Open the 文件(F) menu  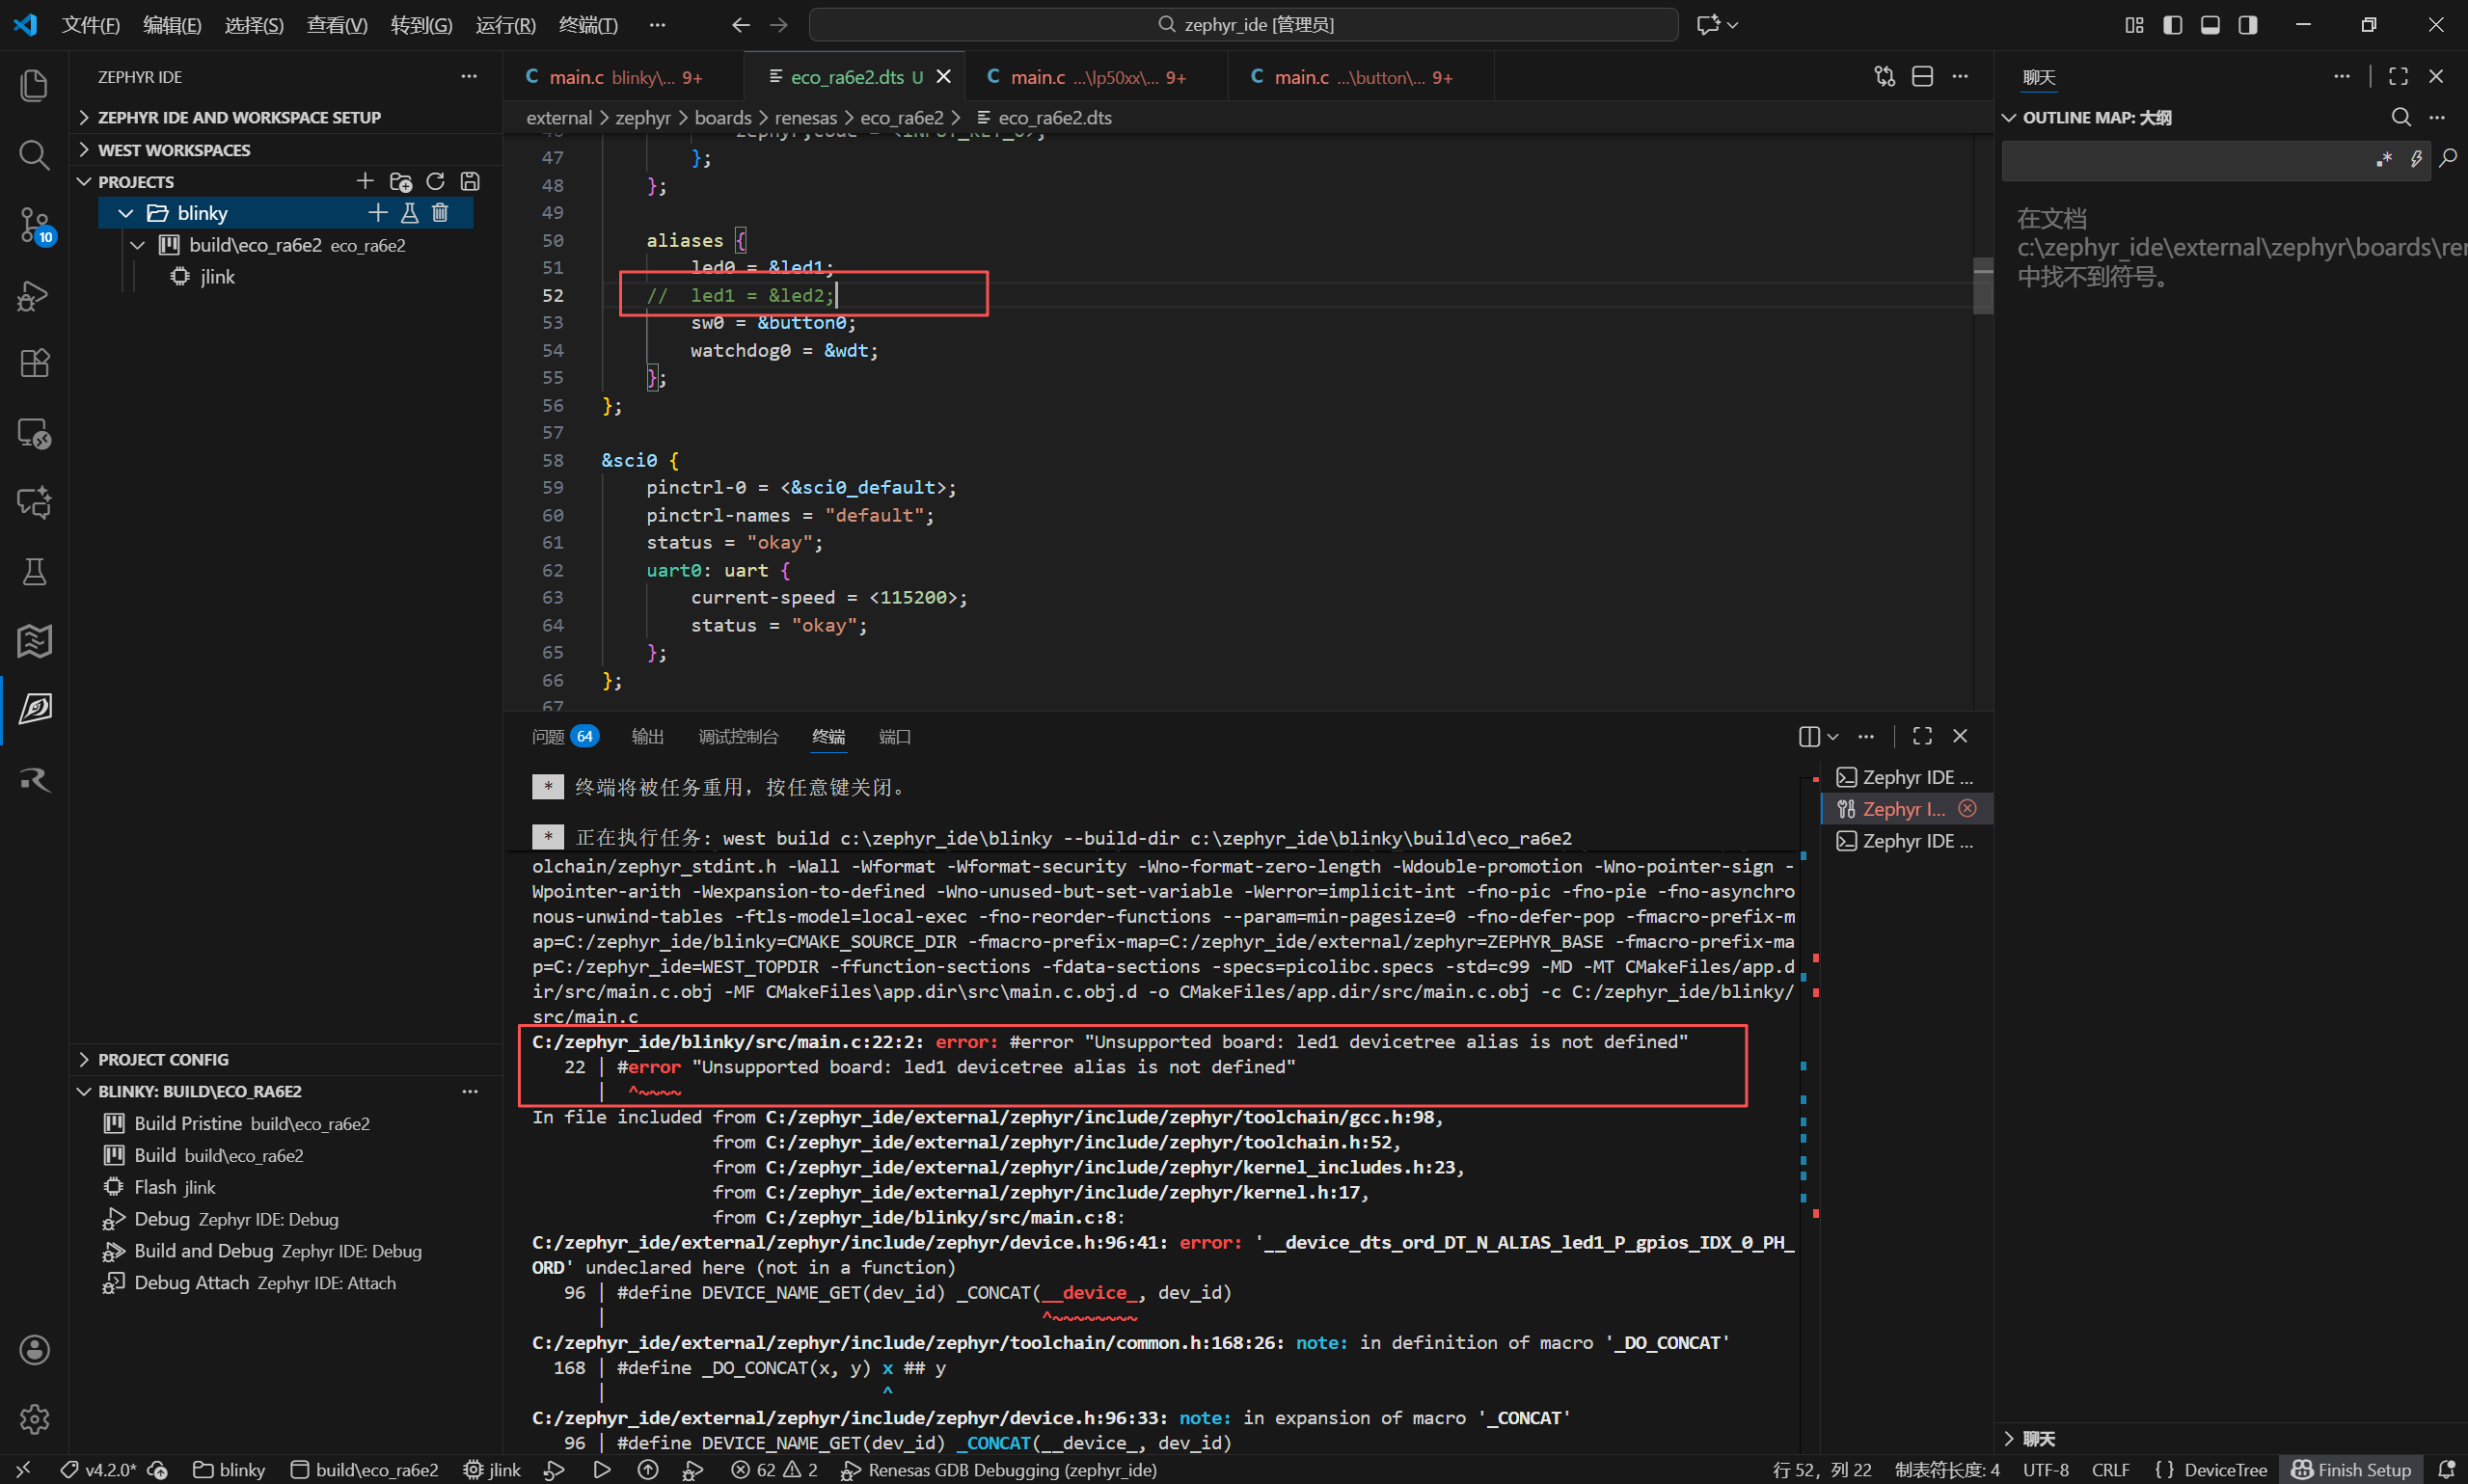[91, 25]
